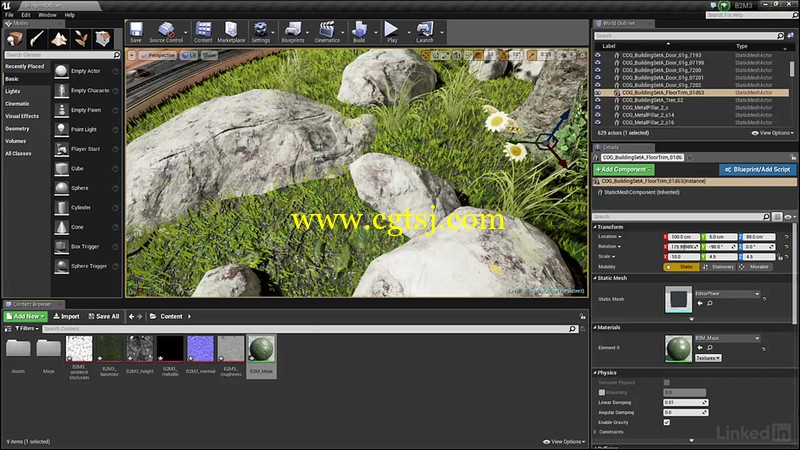The width and height of the screenshot is (800, 450).
Task: Open Textures dropdown under material
Action: [x=708, y=358]
